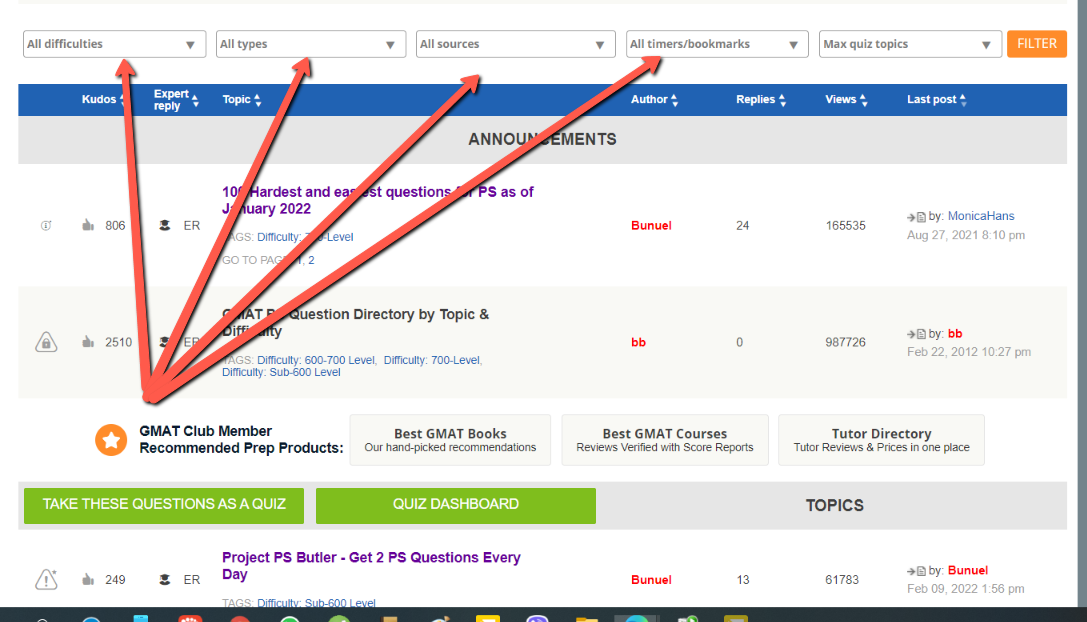Expand the All timers/bookmarks dropdown
The image size is (1087, 622).
tap(717, 44)
